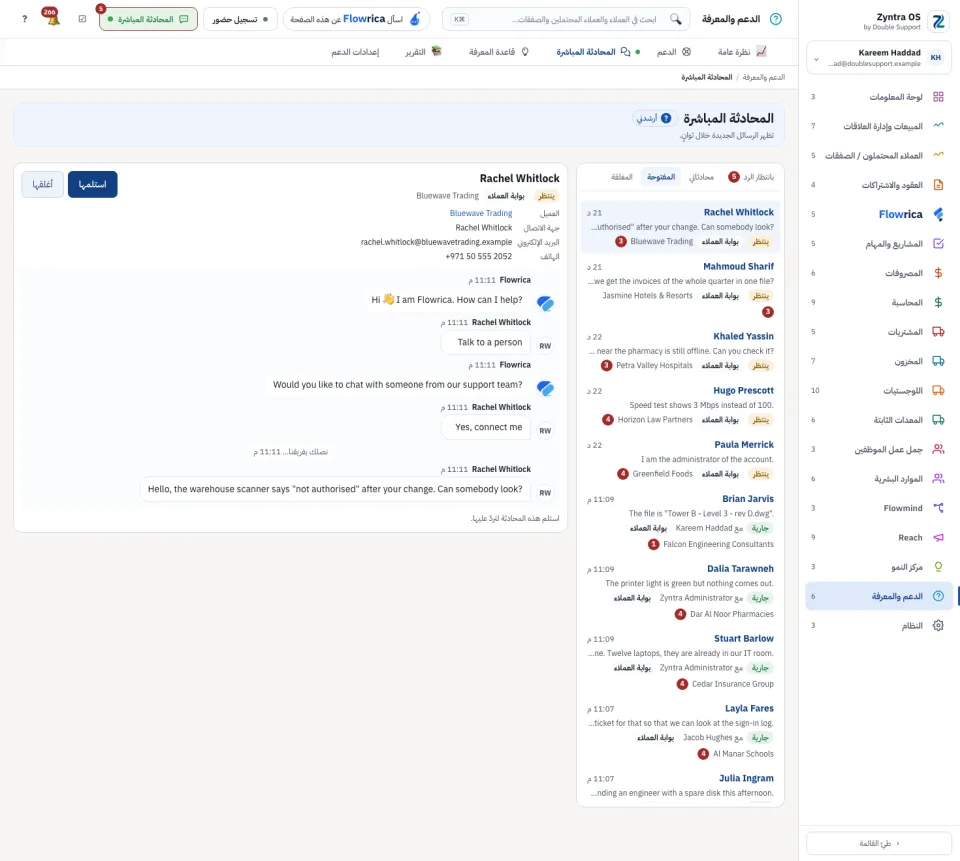Open the Reach megaphone icon in sidebar
The image size is (960, 861).
pos(938,537)
